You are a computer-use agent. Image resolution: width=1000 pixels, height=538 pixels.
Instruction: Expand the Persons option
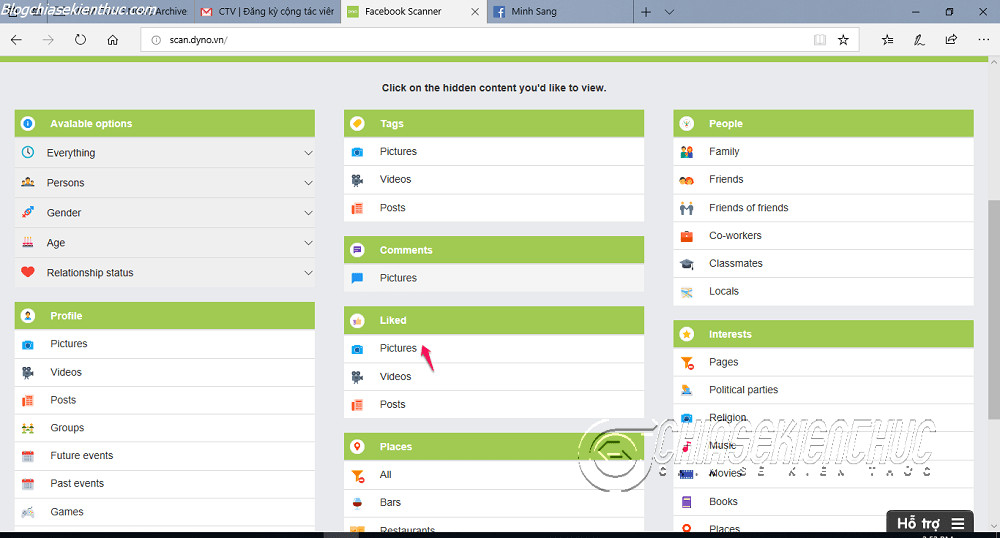(308, 183)
